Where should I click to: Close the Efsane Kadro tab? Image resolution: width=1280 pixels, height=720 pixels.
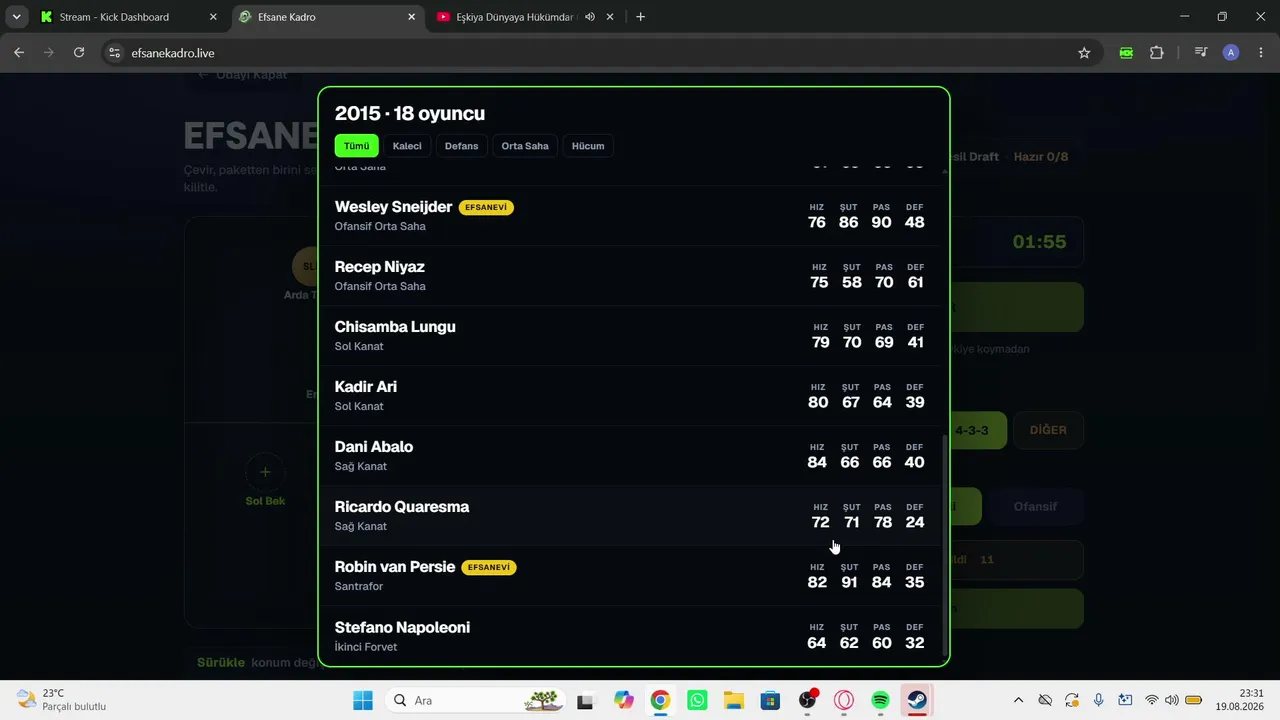click(412, 17)
